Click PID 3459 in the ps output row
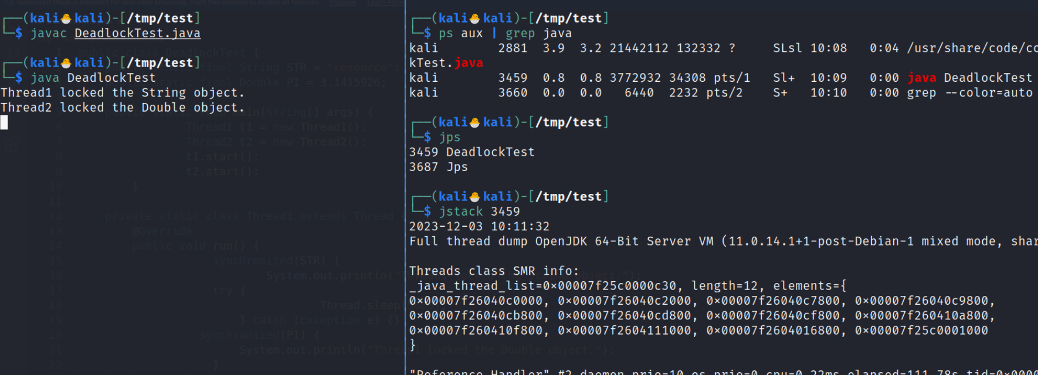1038x375 pixels. 512,78
